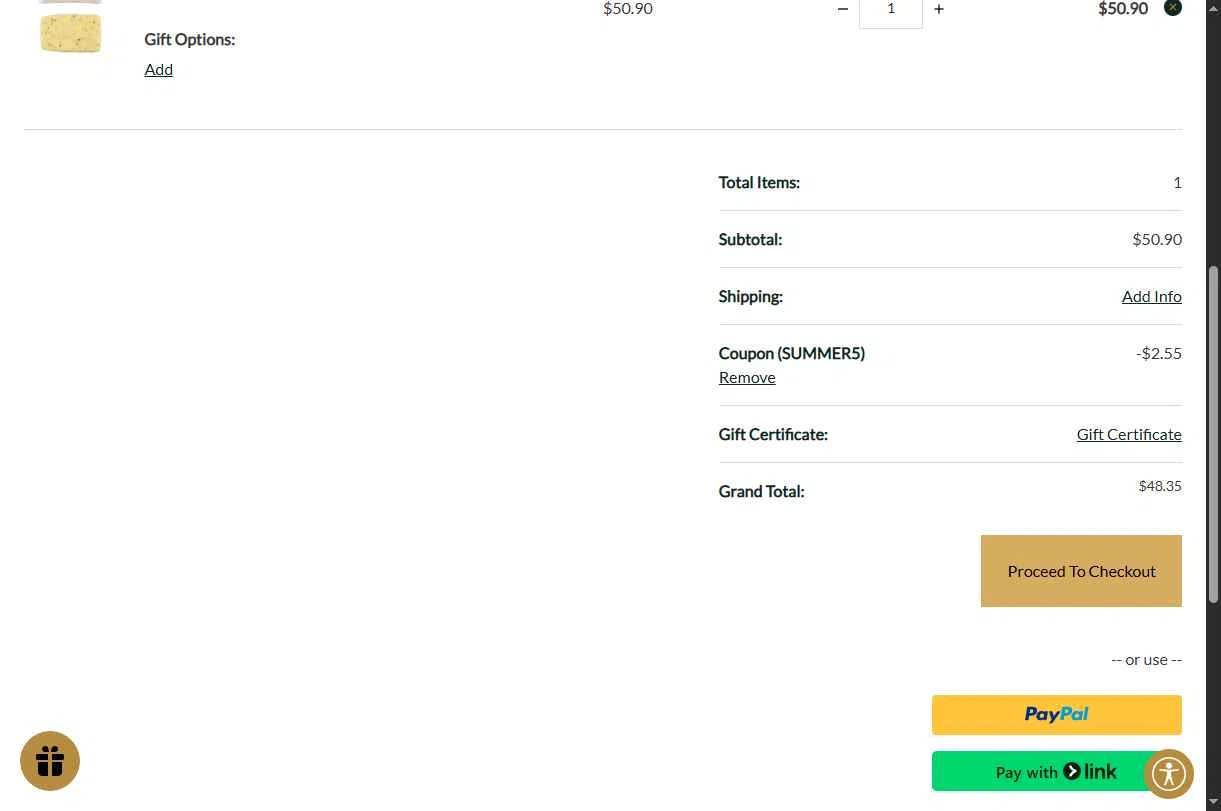
Task: Select the Gift Options label
Action: pos(190,39)
